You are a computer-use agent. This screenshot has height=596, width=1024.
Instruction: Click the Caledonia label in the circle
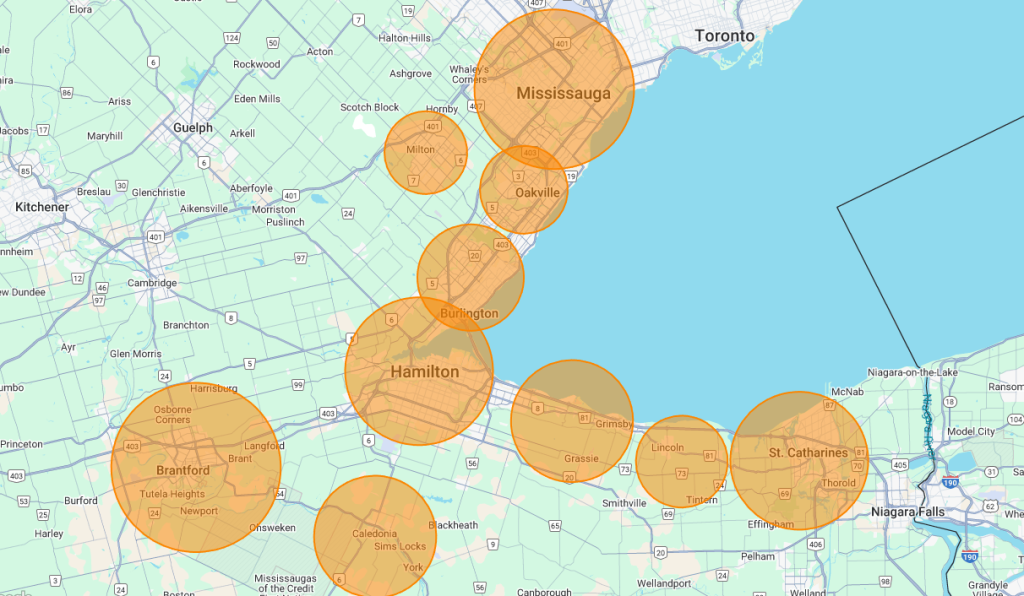pos(374,533)
